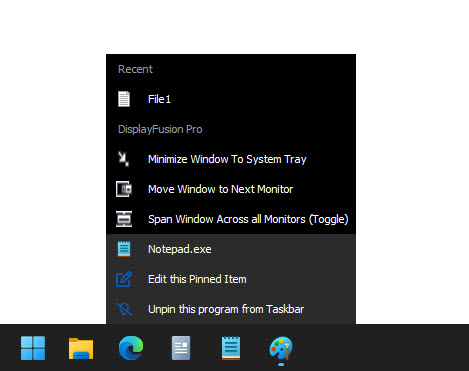Click the Notepad taskbar icon
469x371 pixels.
231,348
